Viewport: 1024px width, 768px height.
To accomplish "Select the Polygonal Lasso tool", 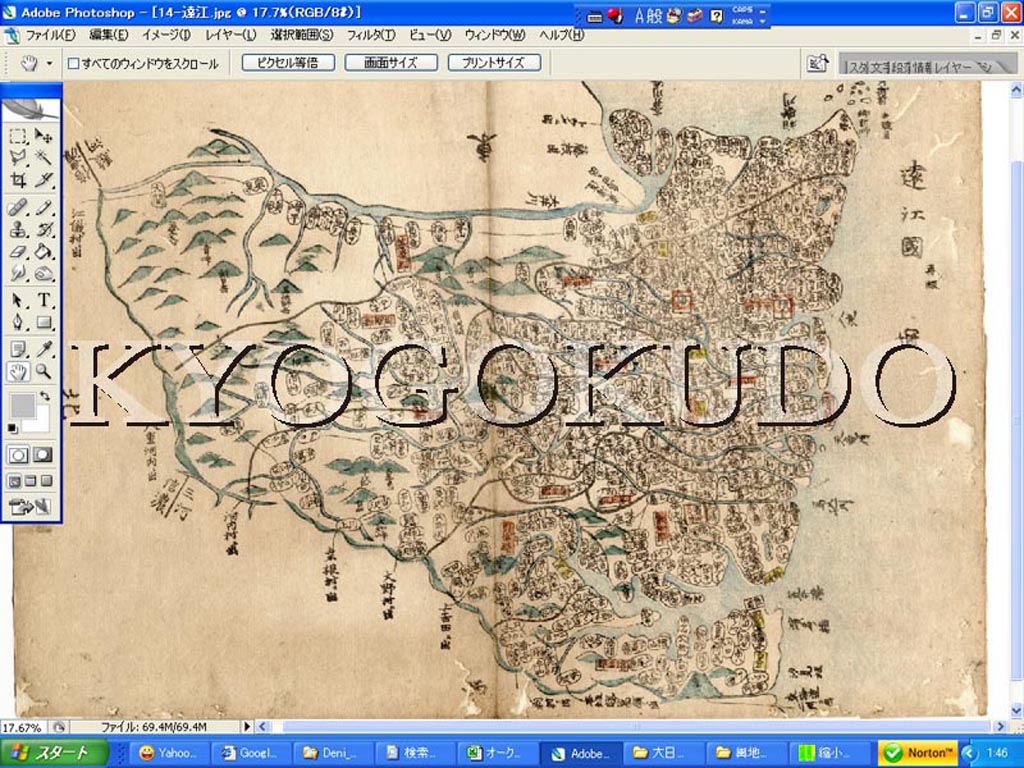I will [18, 157].
